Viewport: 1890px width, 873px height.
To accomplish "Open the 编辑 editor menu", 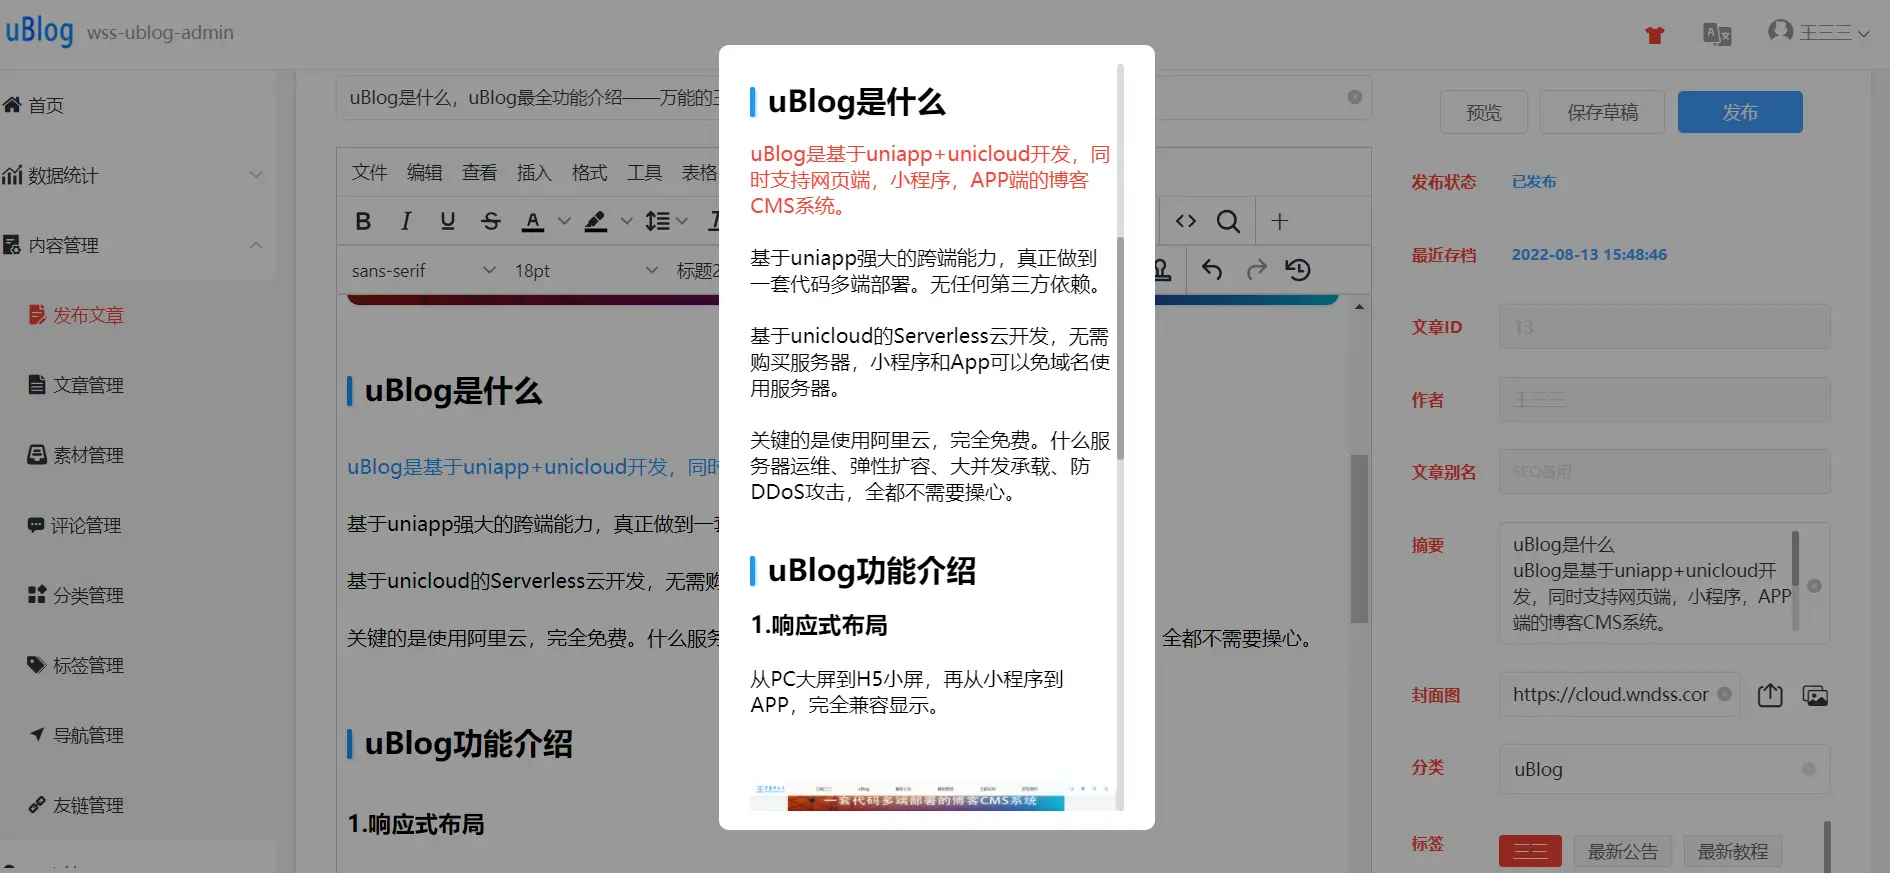I will [x=424, y=173].
